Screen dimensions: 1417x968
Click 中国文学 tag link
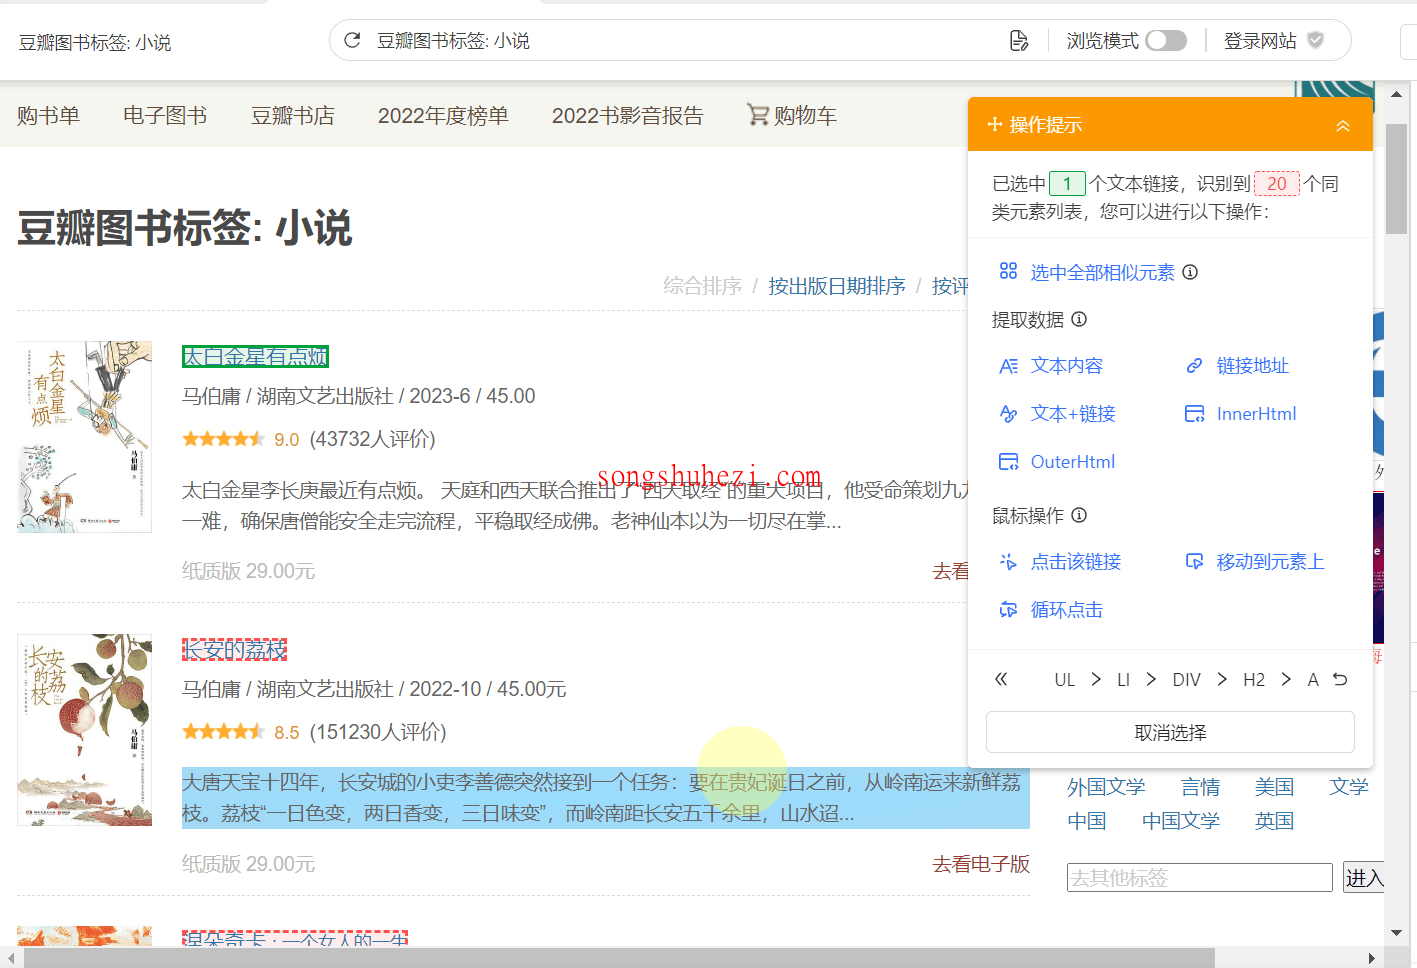(1181, 821)
